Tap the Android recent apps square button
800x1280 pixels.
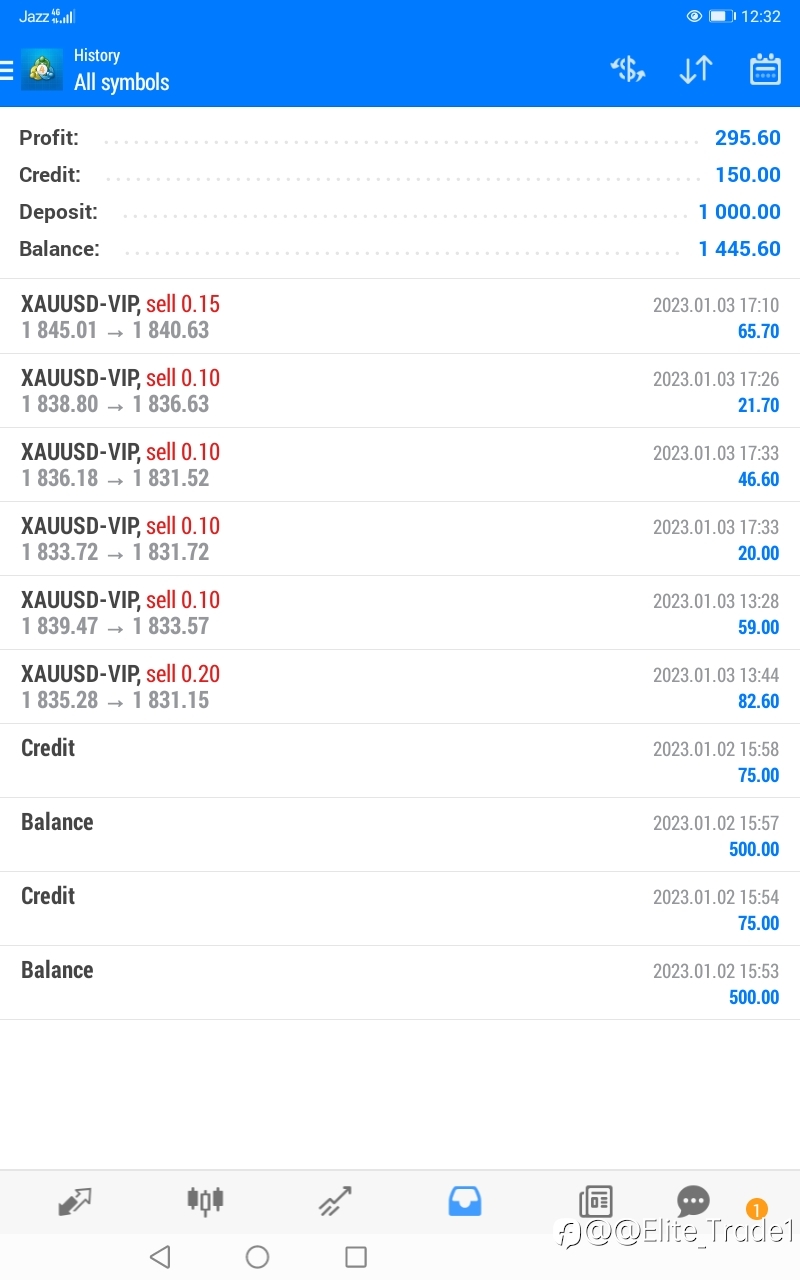pos(356,1257)
